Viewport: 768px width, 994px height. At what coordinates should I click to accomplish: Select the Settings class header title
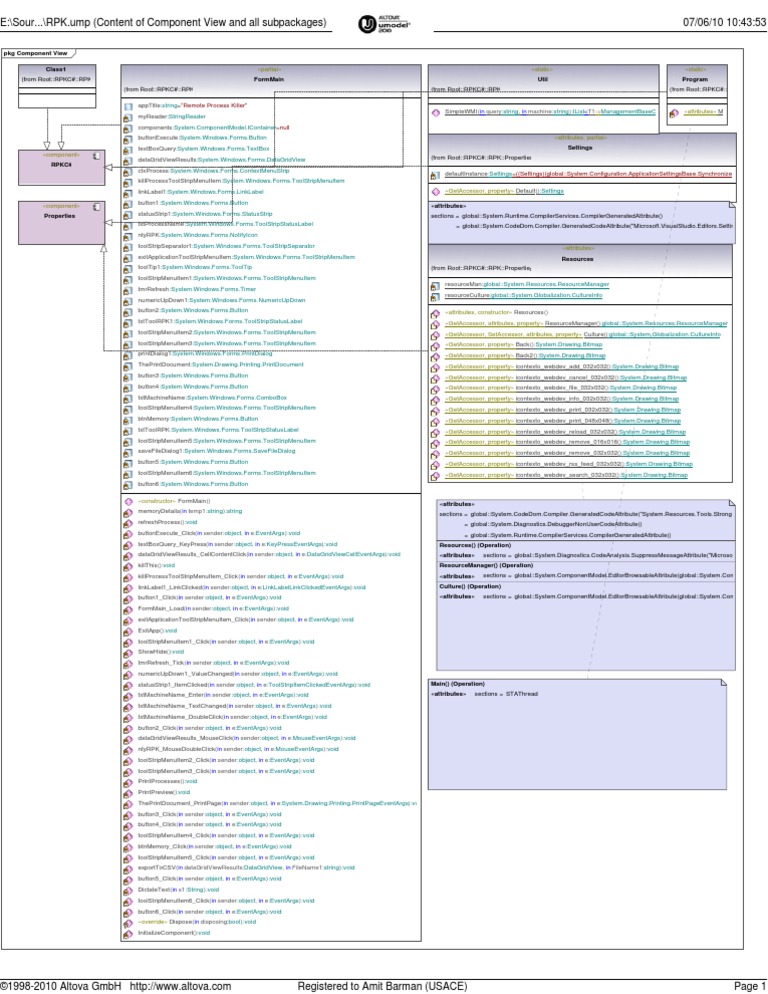click(x=580, y=147)
